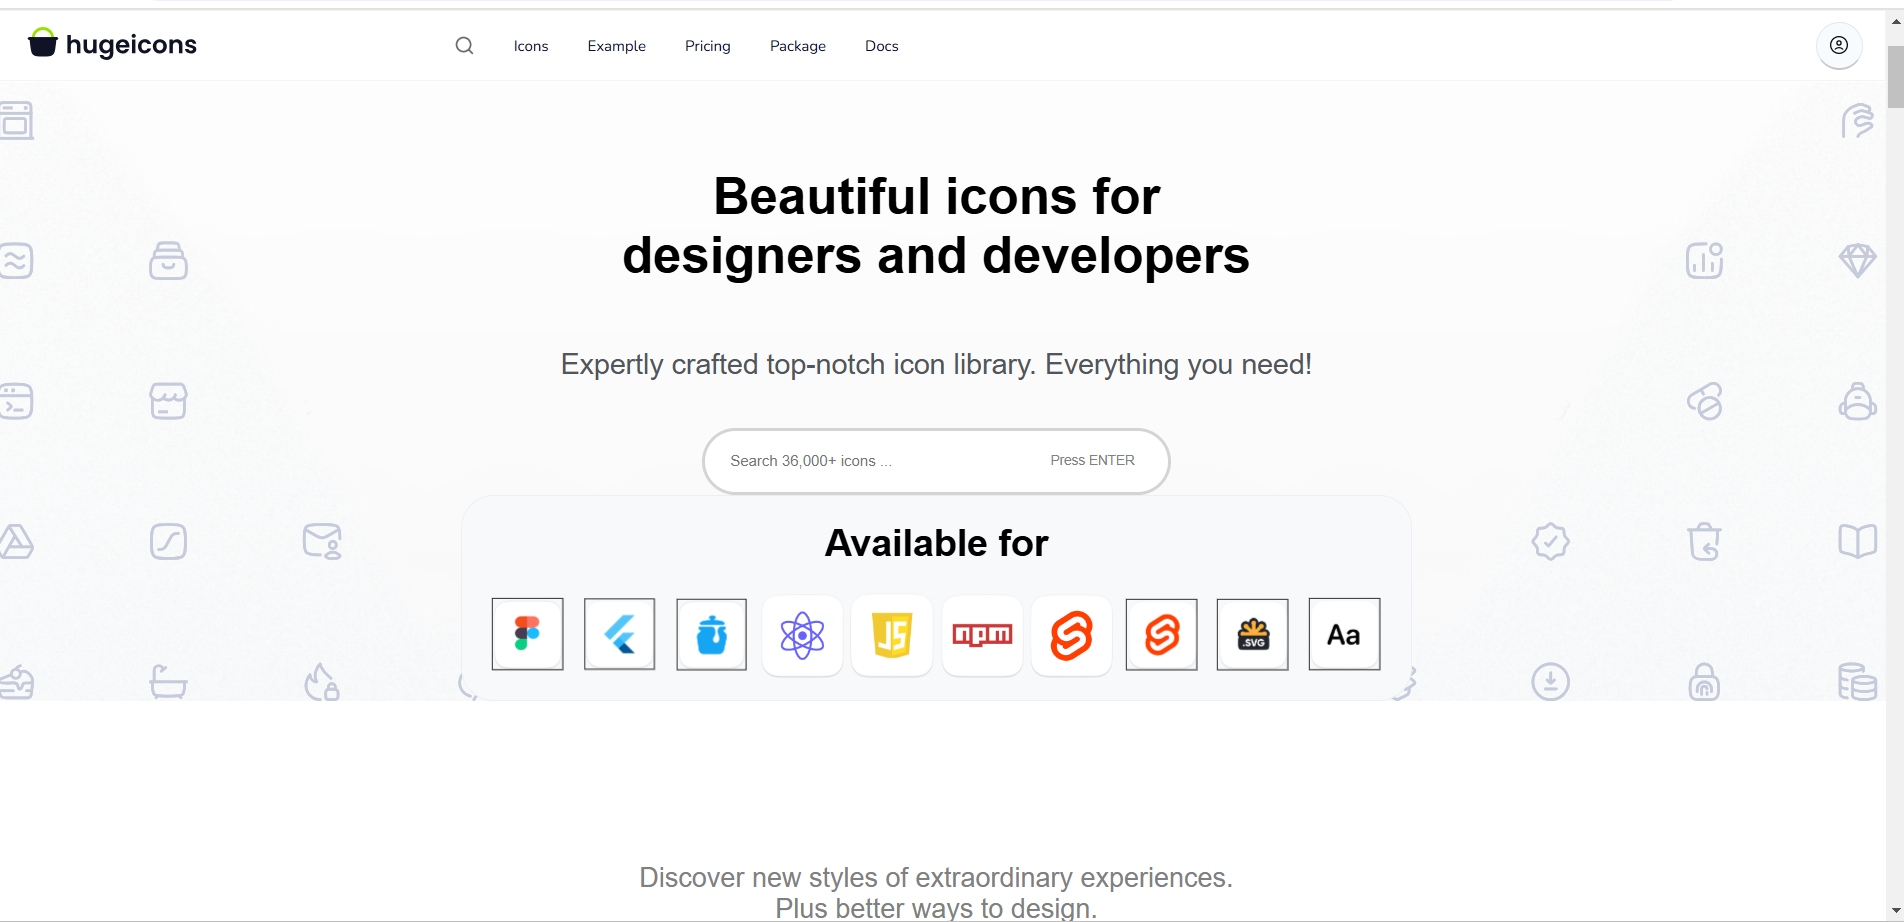Open the npm package icon

click(x=982, y=635)
